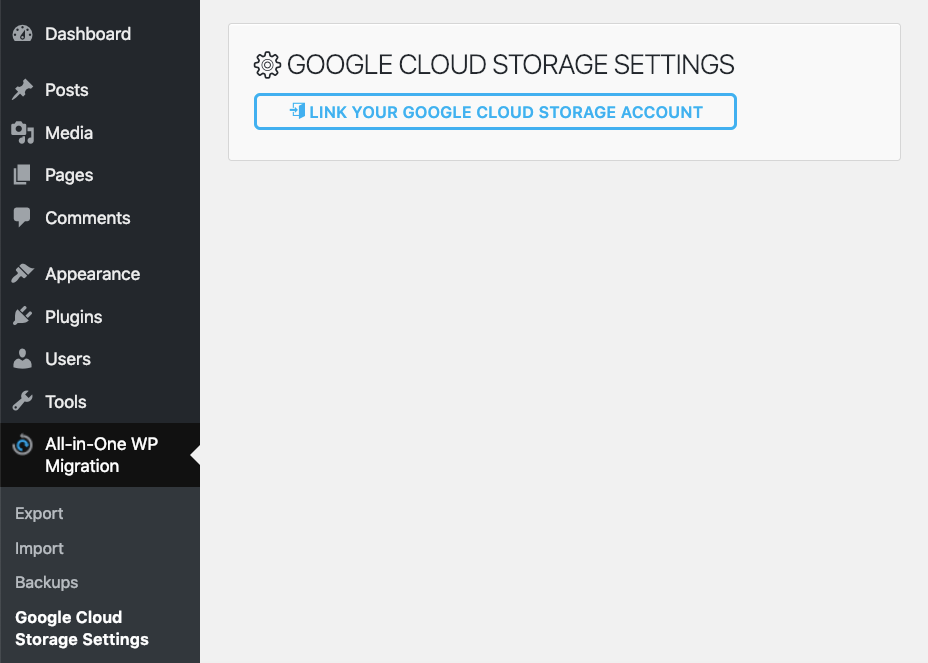Screen dimensions: 928x663
Task: Go to the Backups submenu page
Action: coord(46,583)
